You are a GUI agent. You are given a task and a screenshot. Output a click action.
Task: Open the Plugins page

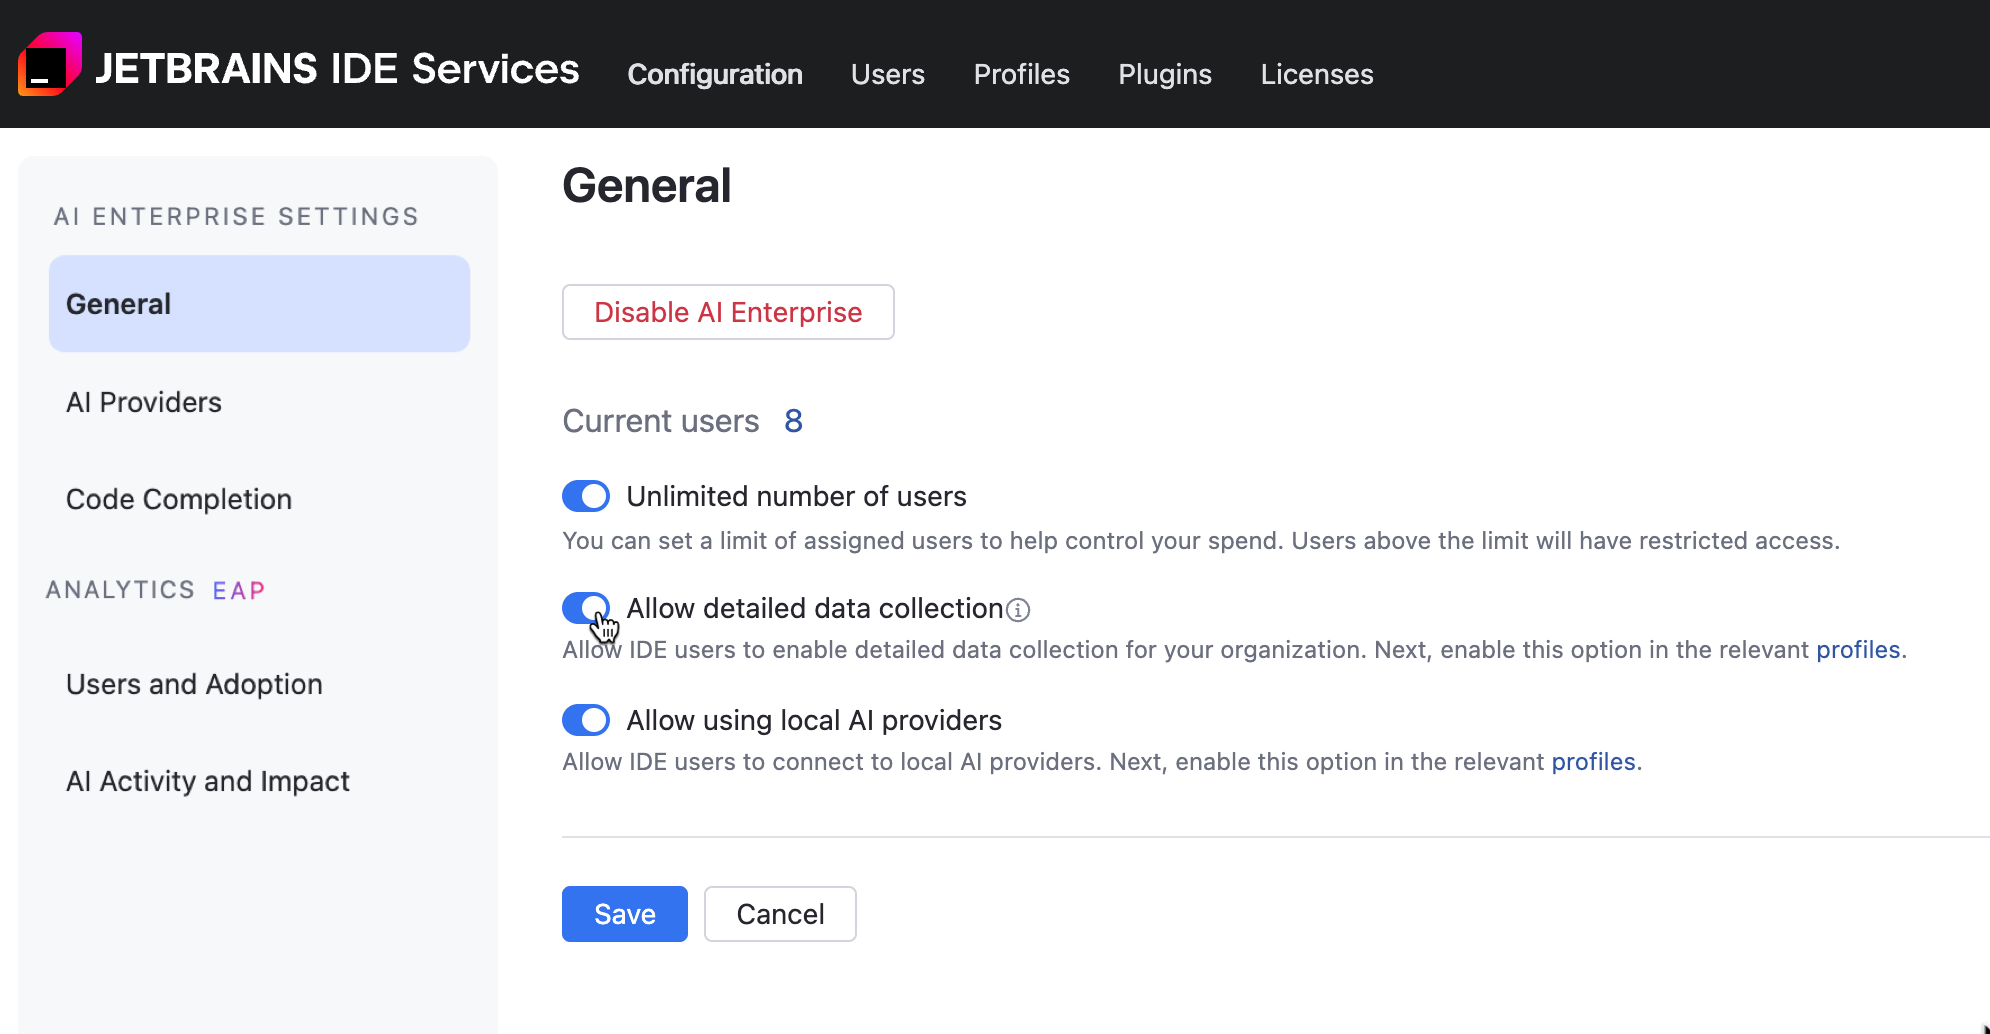click(1165, 74)
